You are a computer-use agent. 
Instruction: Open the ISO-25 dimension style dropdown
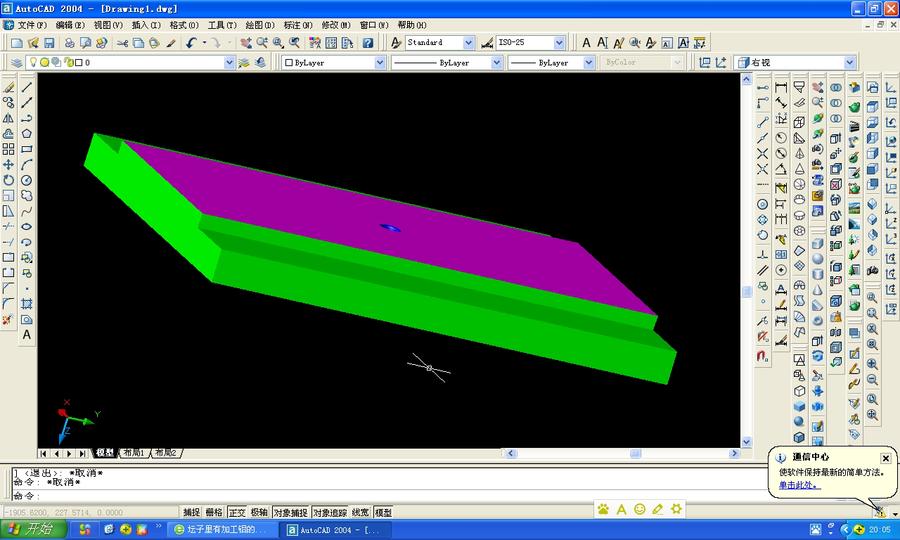point(559,42)
